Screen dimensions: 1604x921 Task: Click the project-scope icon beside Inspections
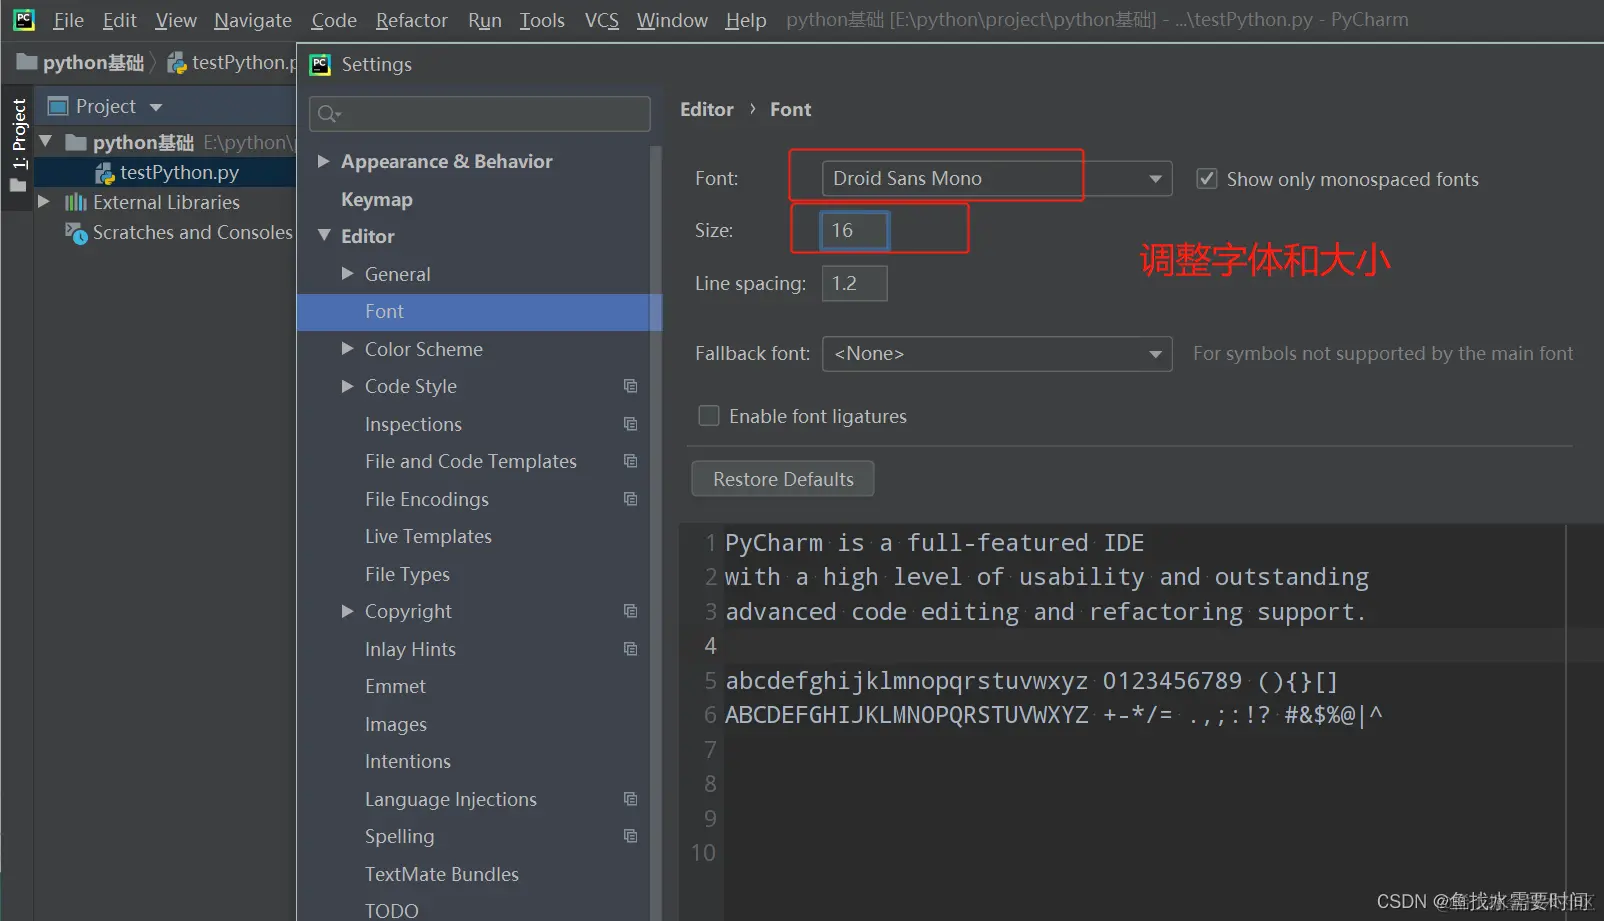pyautogui.click(x=630, y=424)
